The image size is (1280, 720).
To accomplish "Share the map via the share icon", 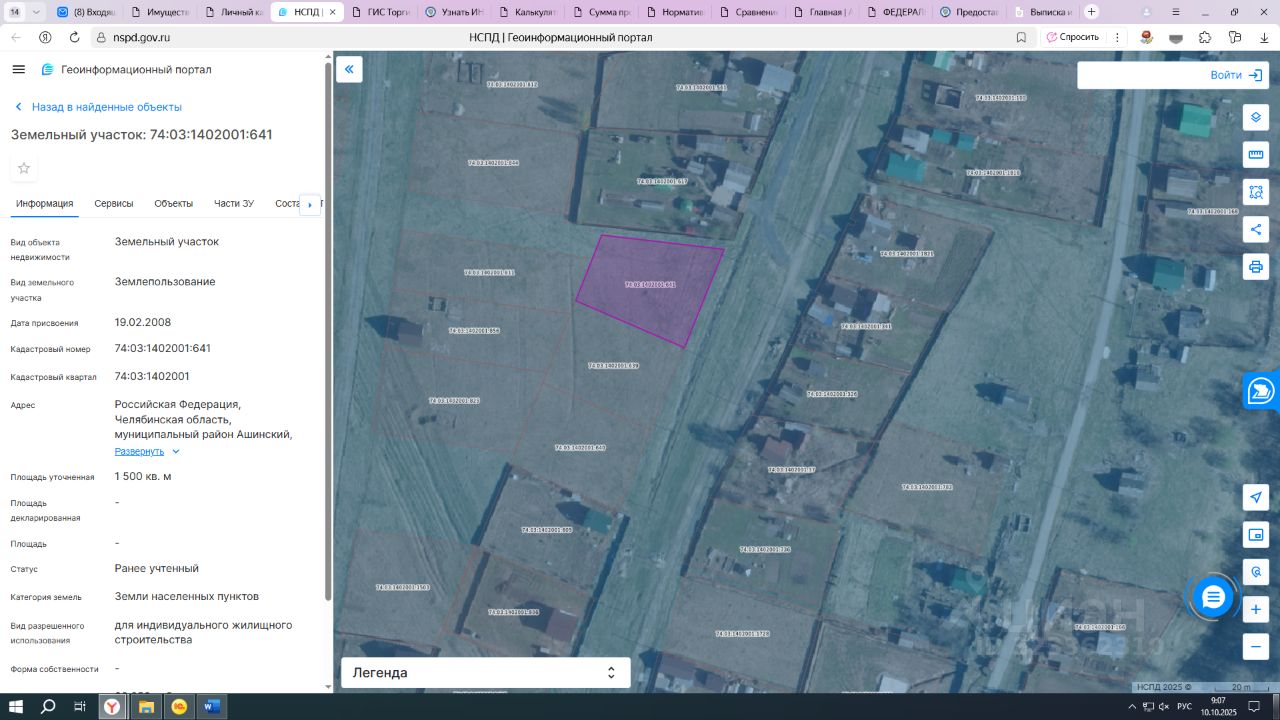I will (1256, 229).
